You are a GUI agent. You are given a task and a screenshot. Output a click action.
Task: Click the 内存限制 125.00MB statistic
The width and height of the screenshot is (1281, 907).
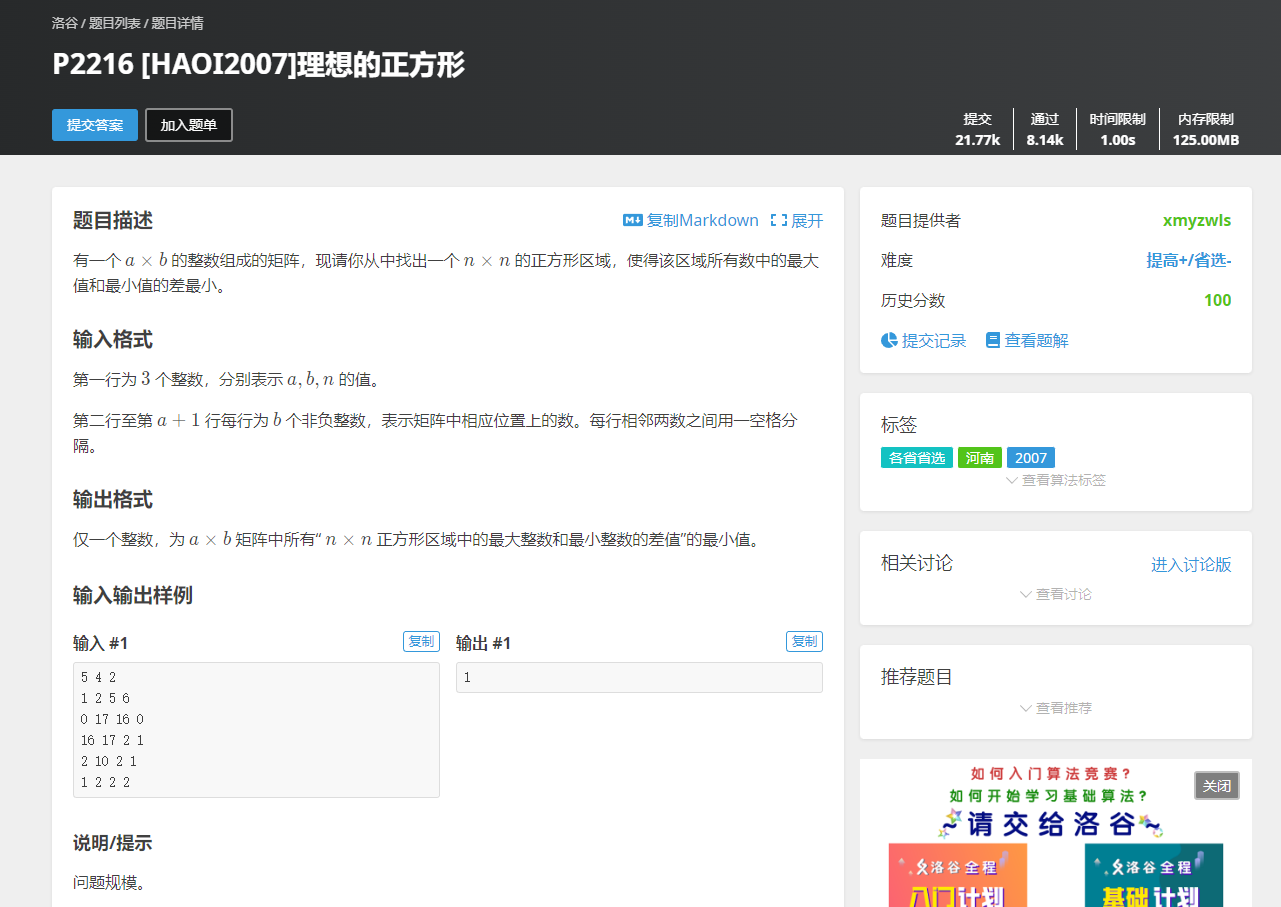pos(1206,129)
